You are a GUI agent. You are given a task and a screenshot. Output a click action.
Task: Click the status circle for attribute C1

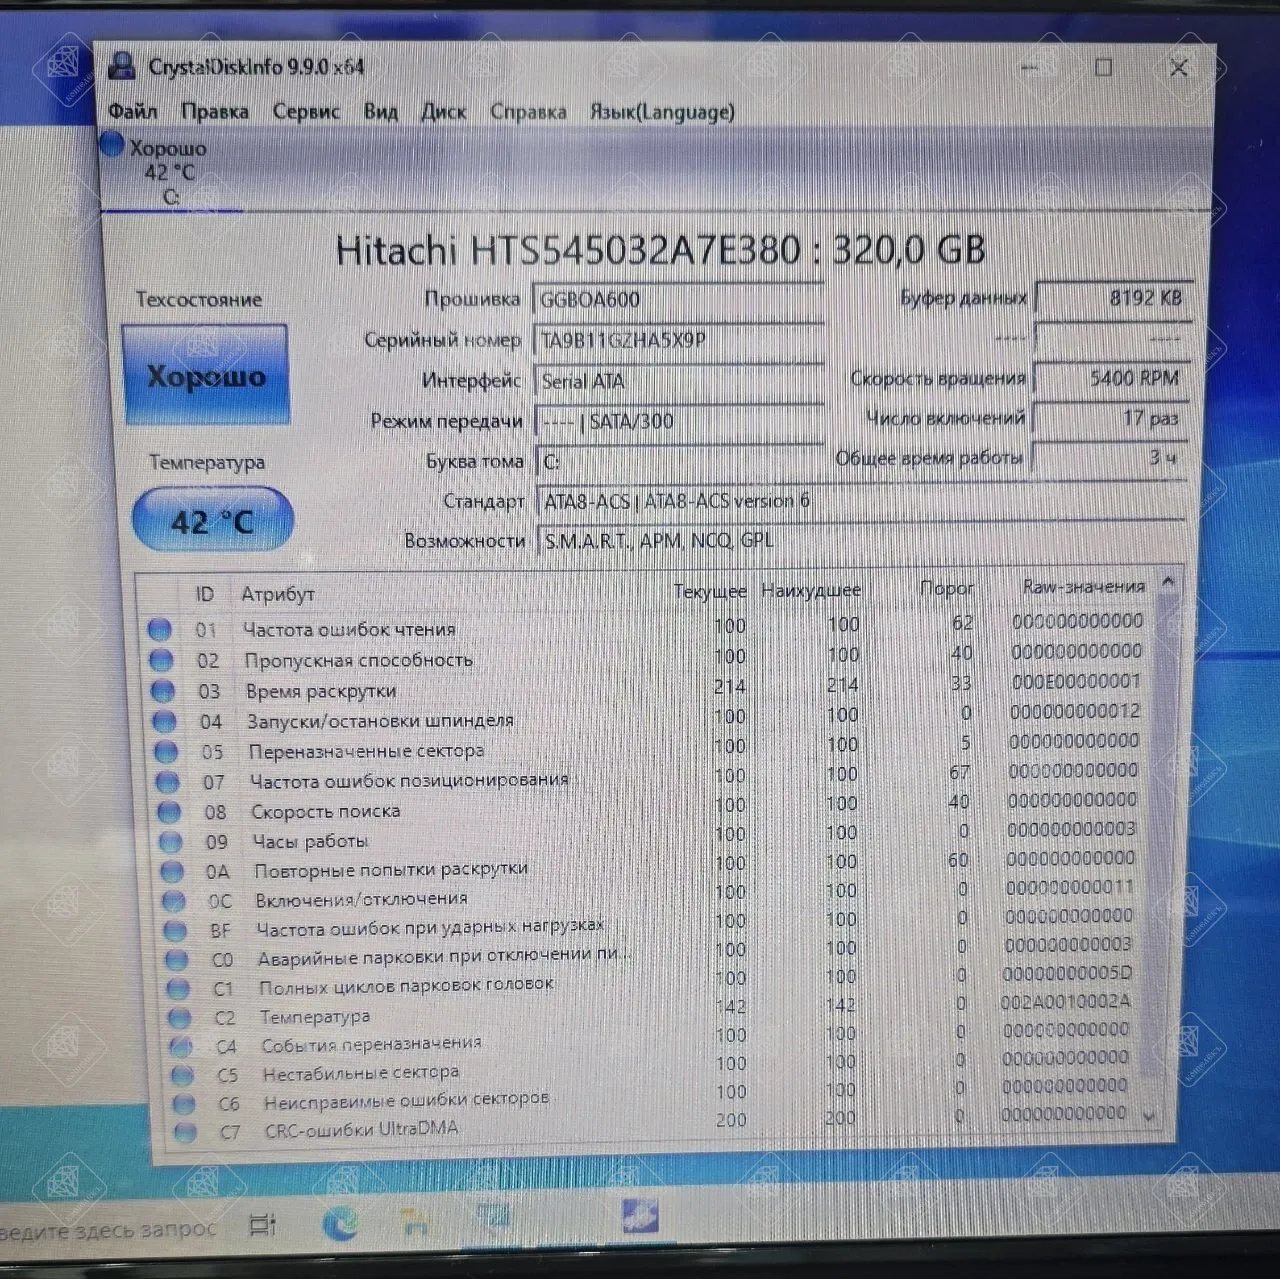pos(179,989)
